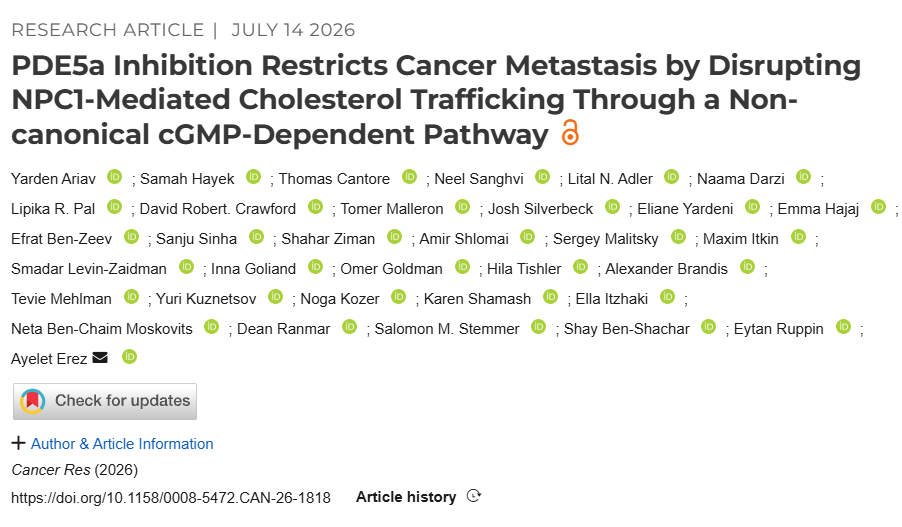902x527 pixels.
Task: Expand the Author & Article Information section
Action: pyautogui.click(x=122, y=444)
